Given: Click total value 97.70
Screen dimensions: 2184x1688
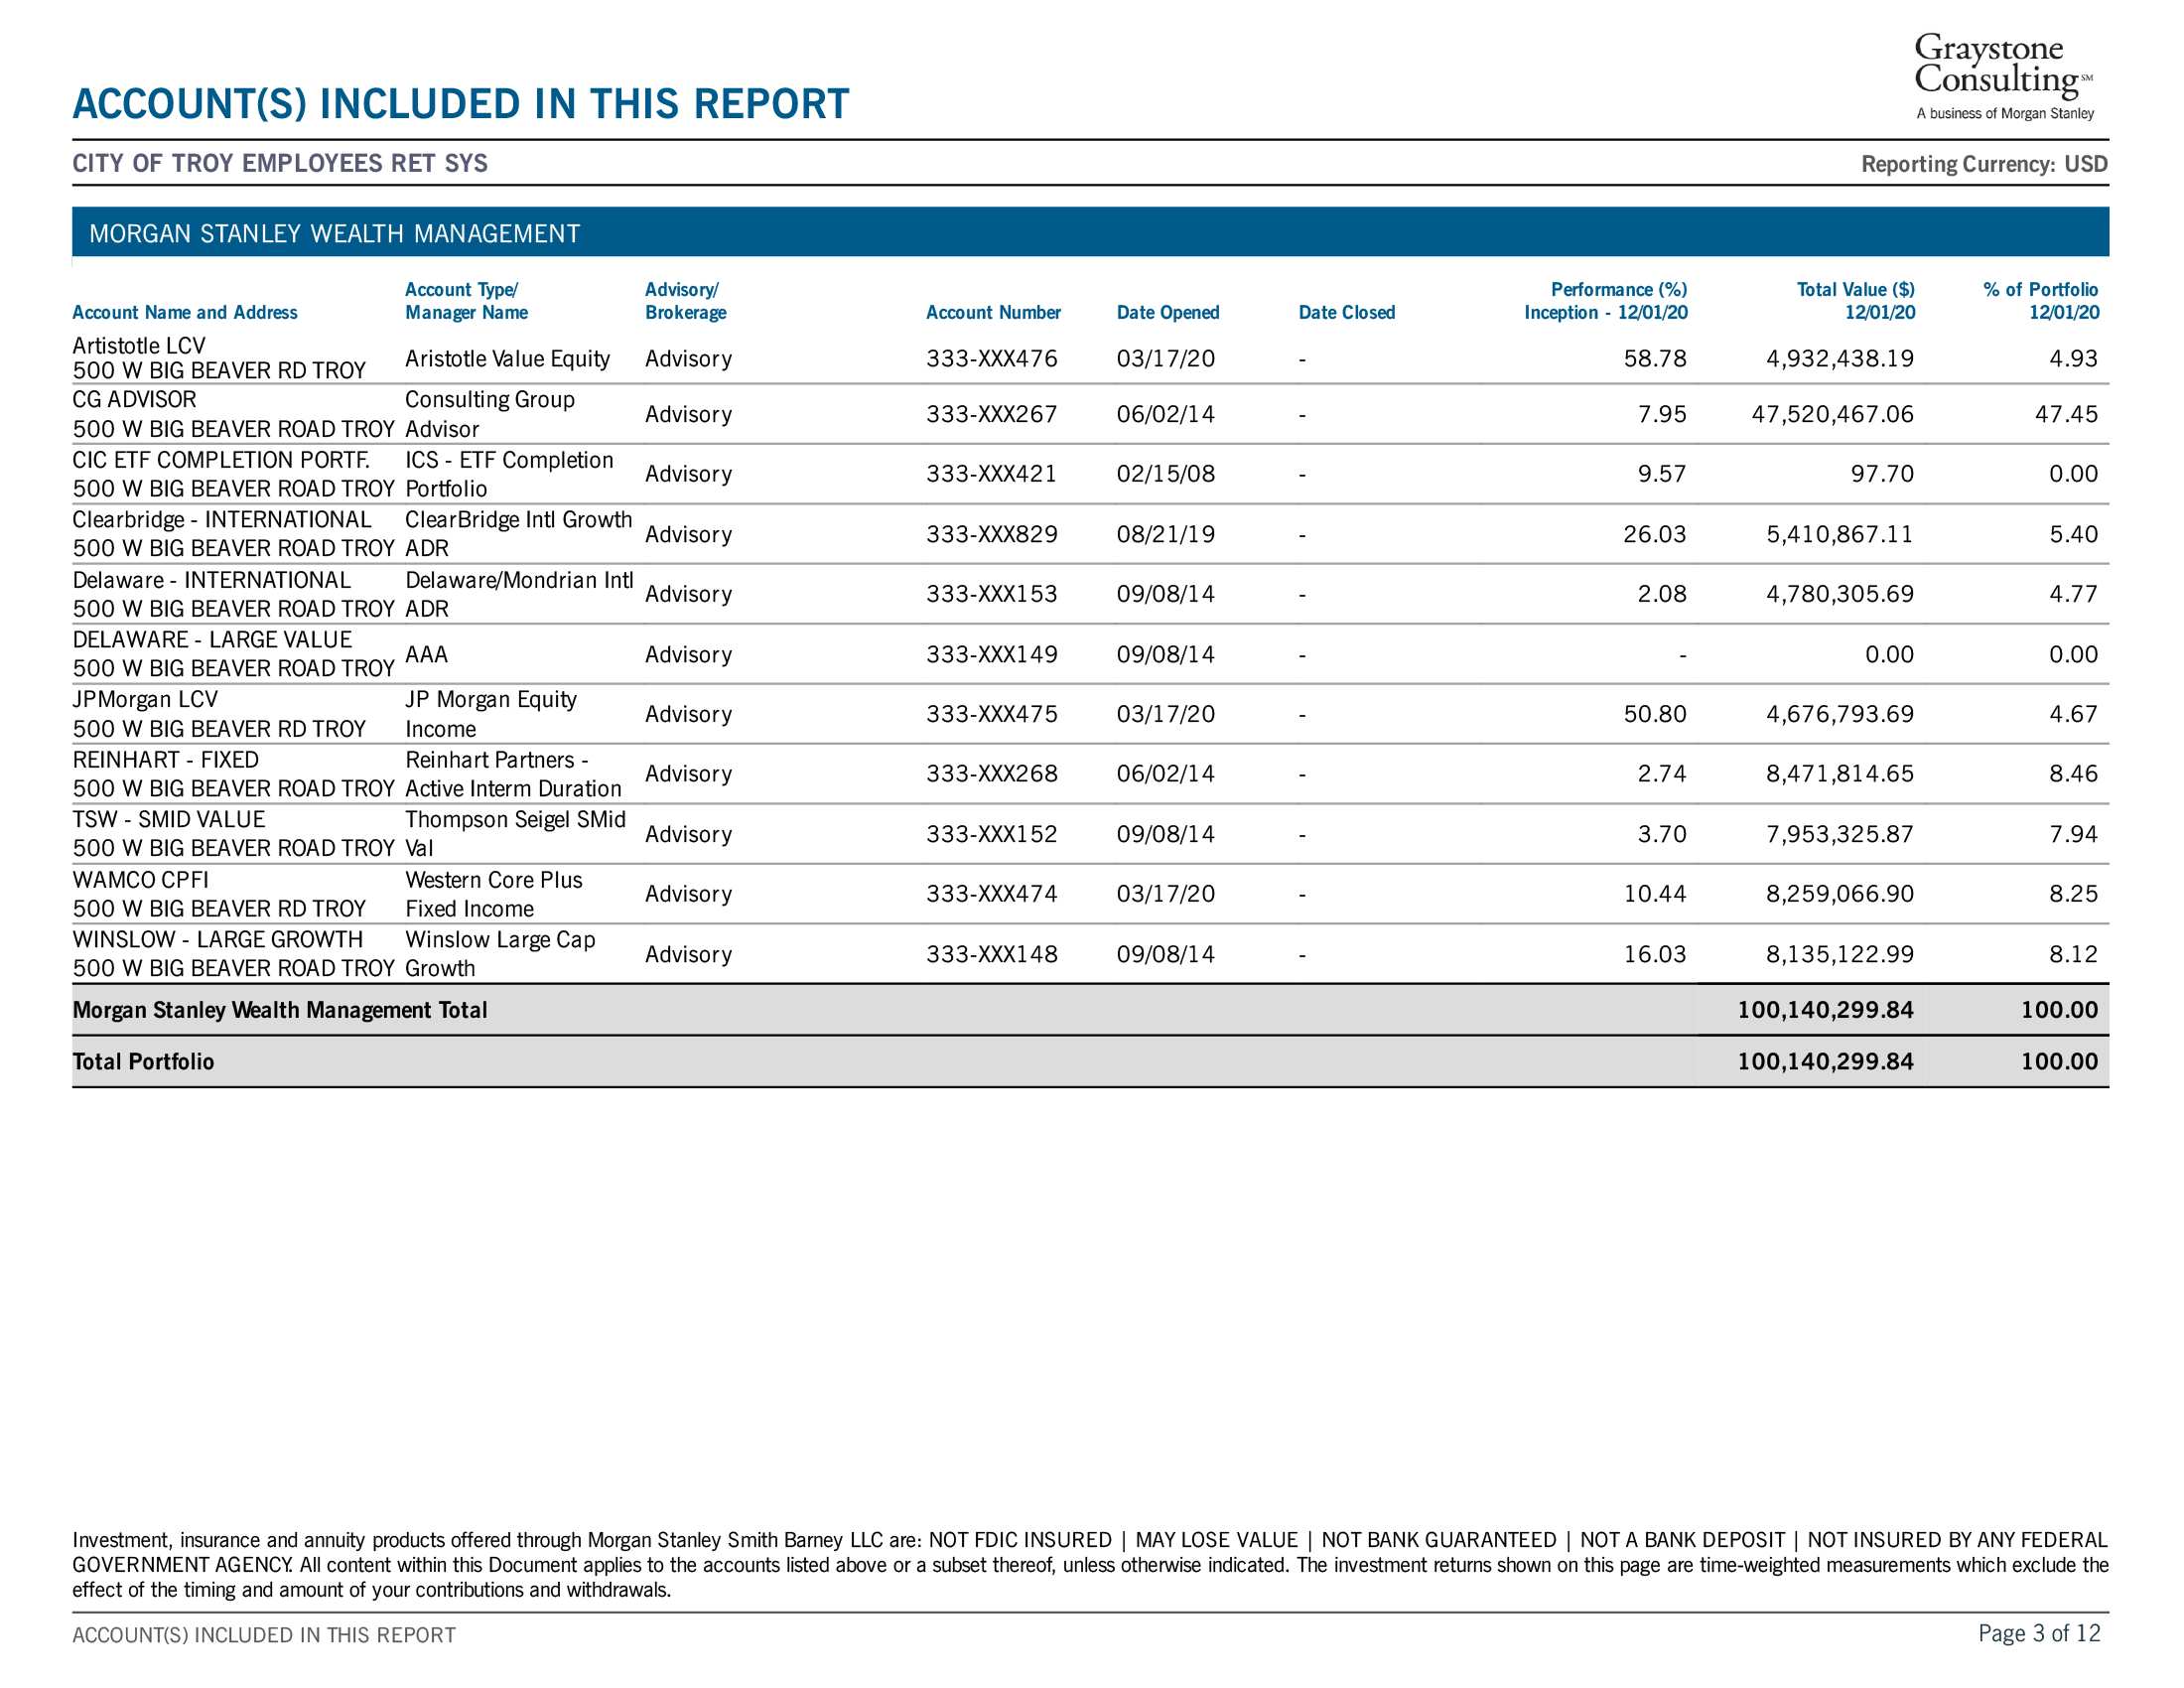Looking at the screenshot, I should click(1882, 474).
